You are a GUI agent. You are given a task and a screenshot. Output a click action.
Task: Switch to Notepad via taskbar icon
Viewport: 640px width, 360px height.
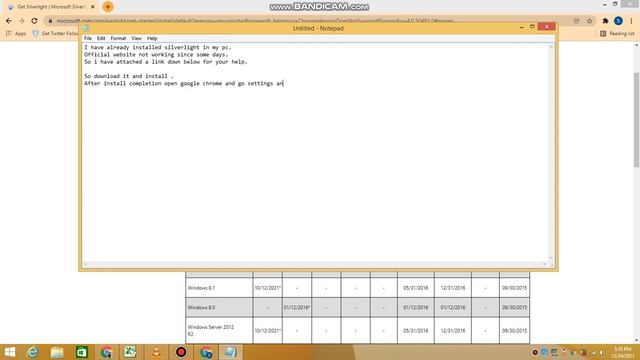tap(231, 352)
